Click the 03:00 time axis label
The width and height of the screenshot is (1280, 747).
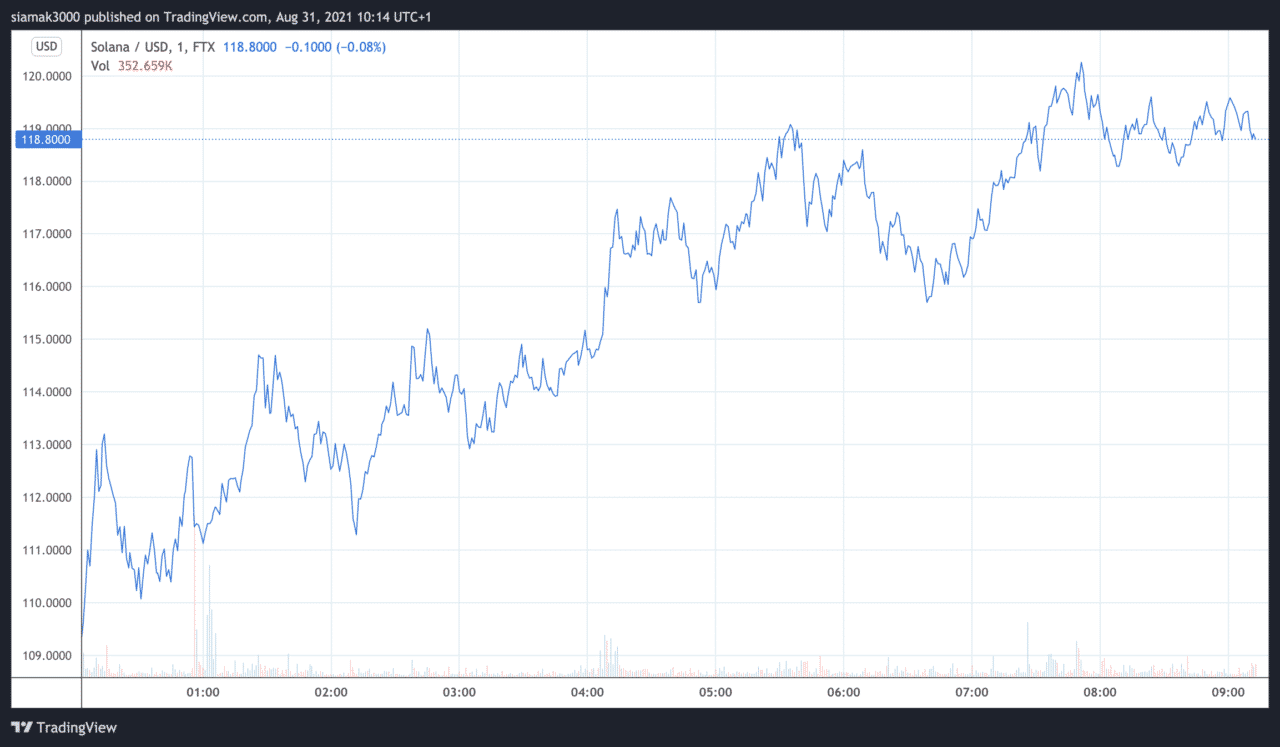point(459,692)
